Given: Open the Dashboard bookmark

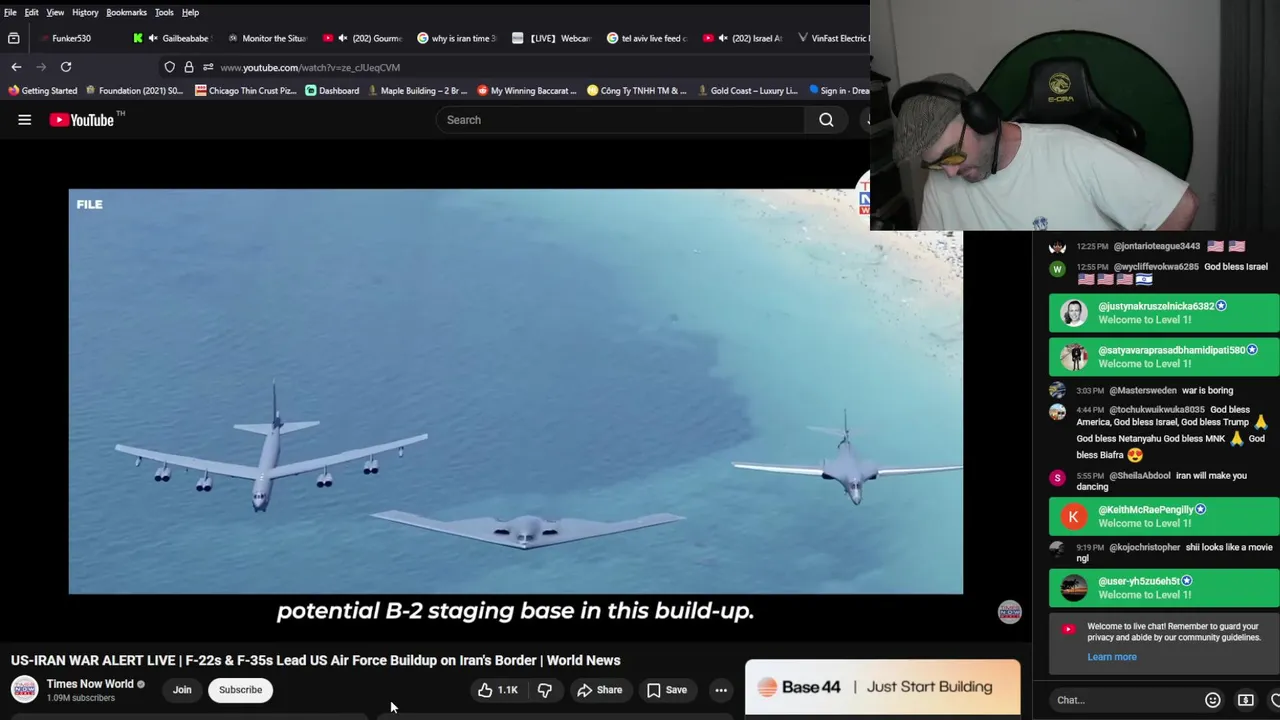Looking at the screenshot, I should [332, 91].
